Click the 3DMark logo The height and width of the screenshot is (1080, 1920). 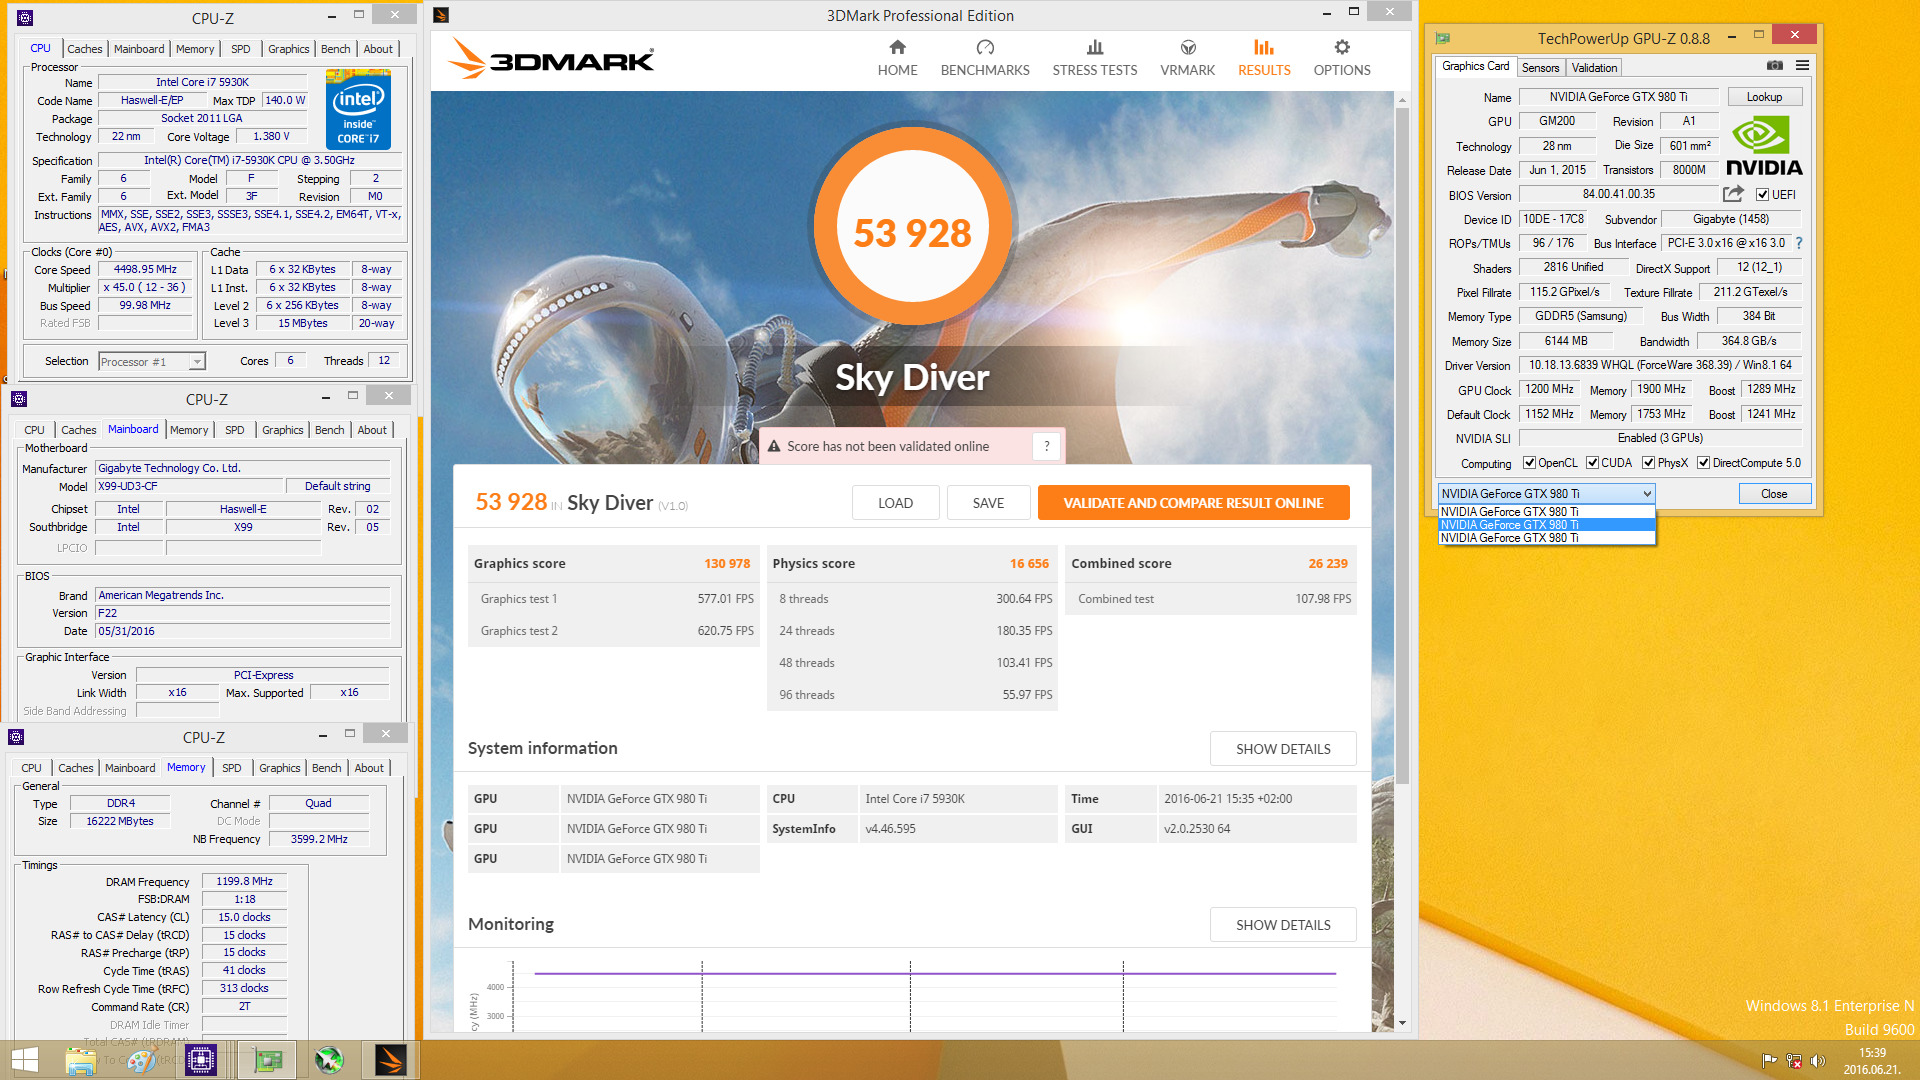tap(551, 58)
